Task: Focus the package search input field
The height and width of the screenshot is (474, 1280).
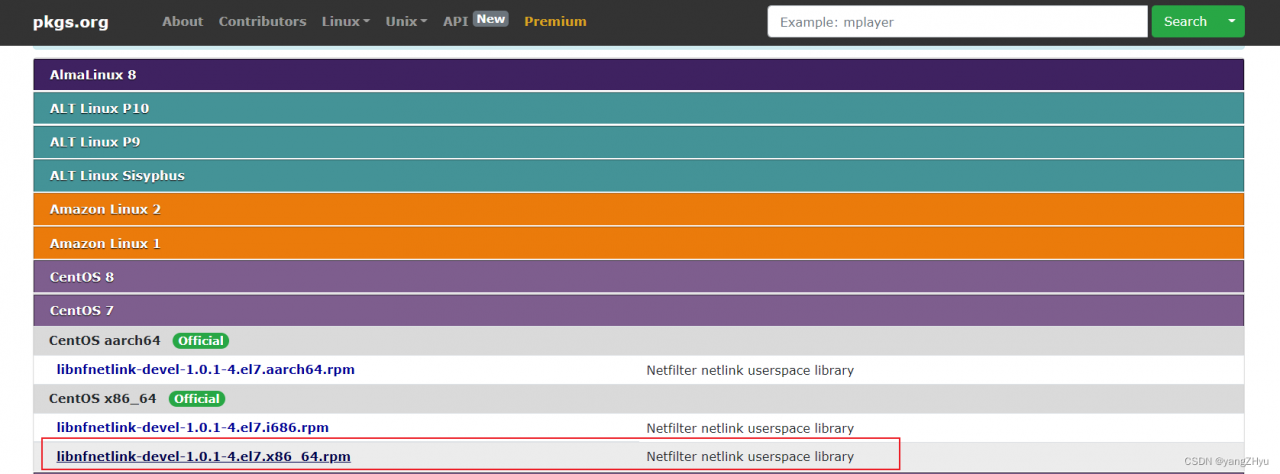Action: tap(957, 21)
